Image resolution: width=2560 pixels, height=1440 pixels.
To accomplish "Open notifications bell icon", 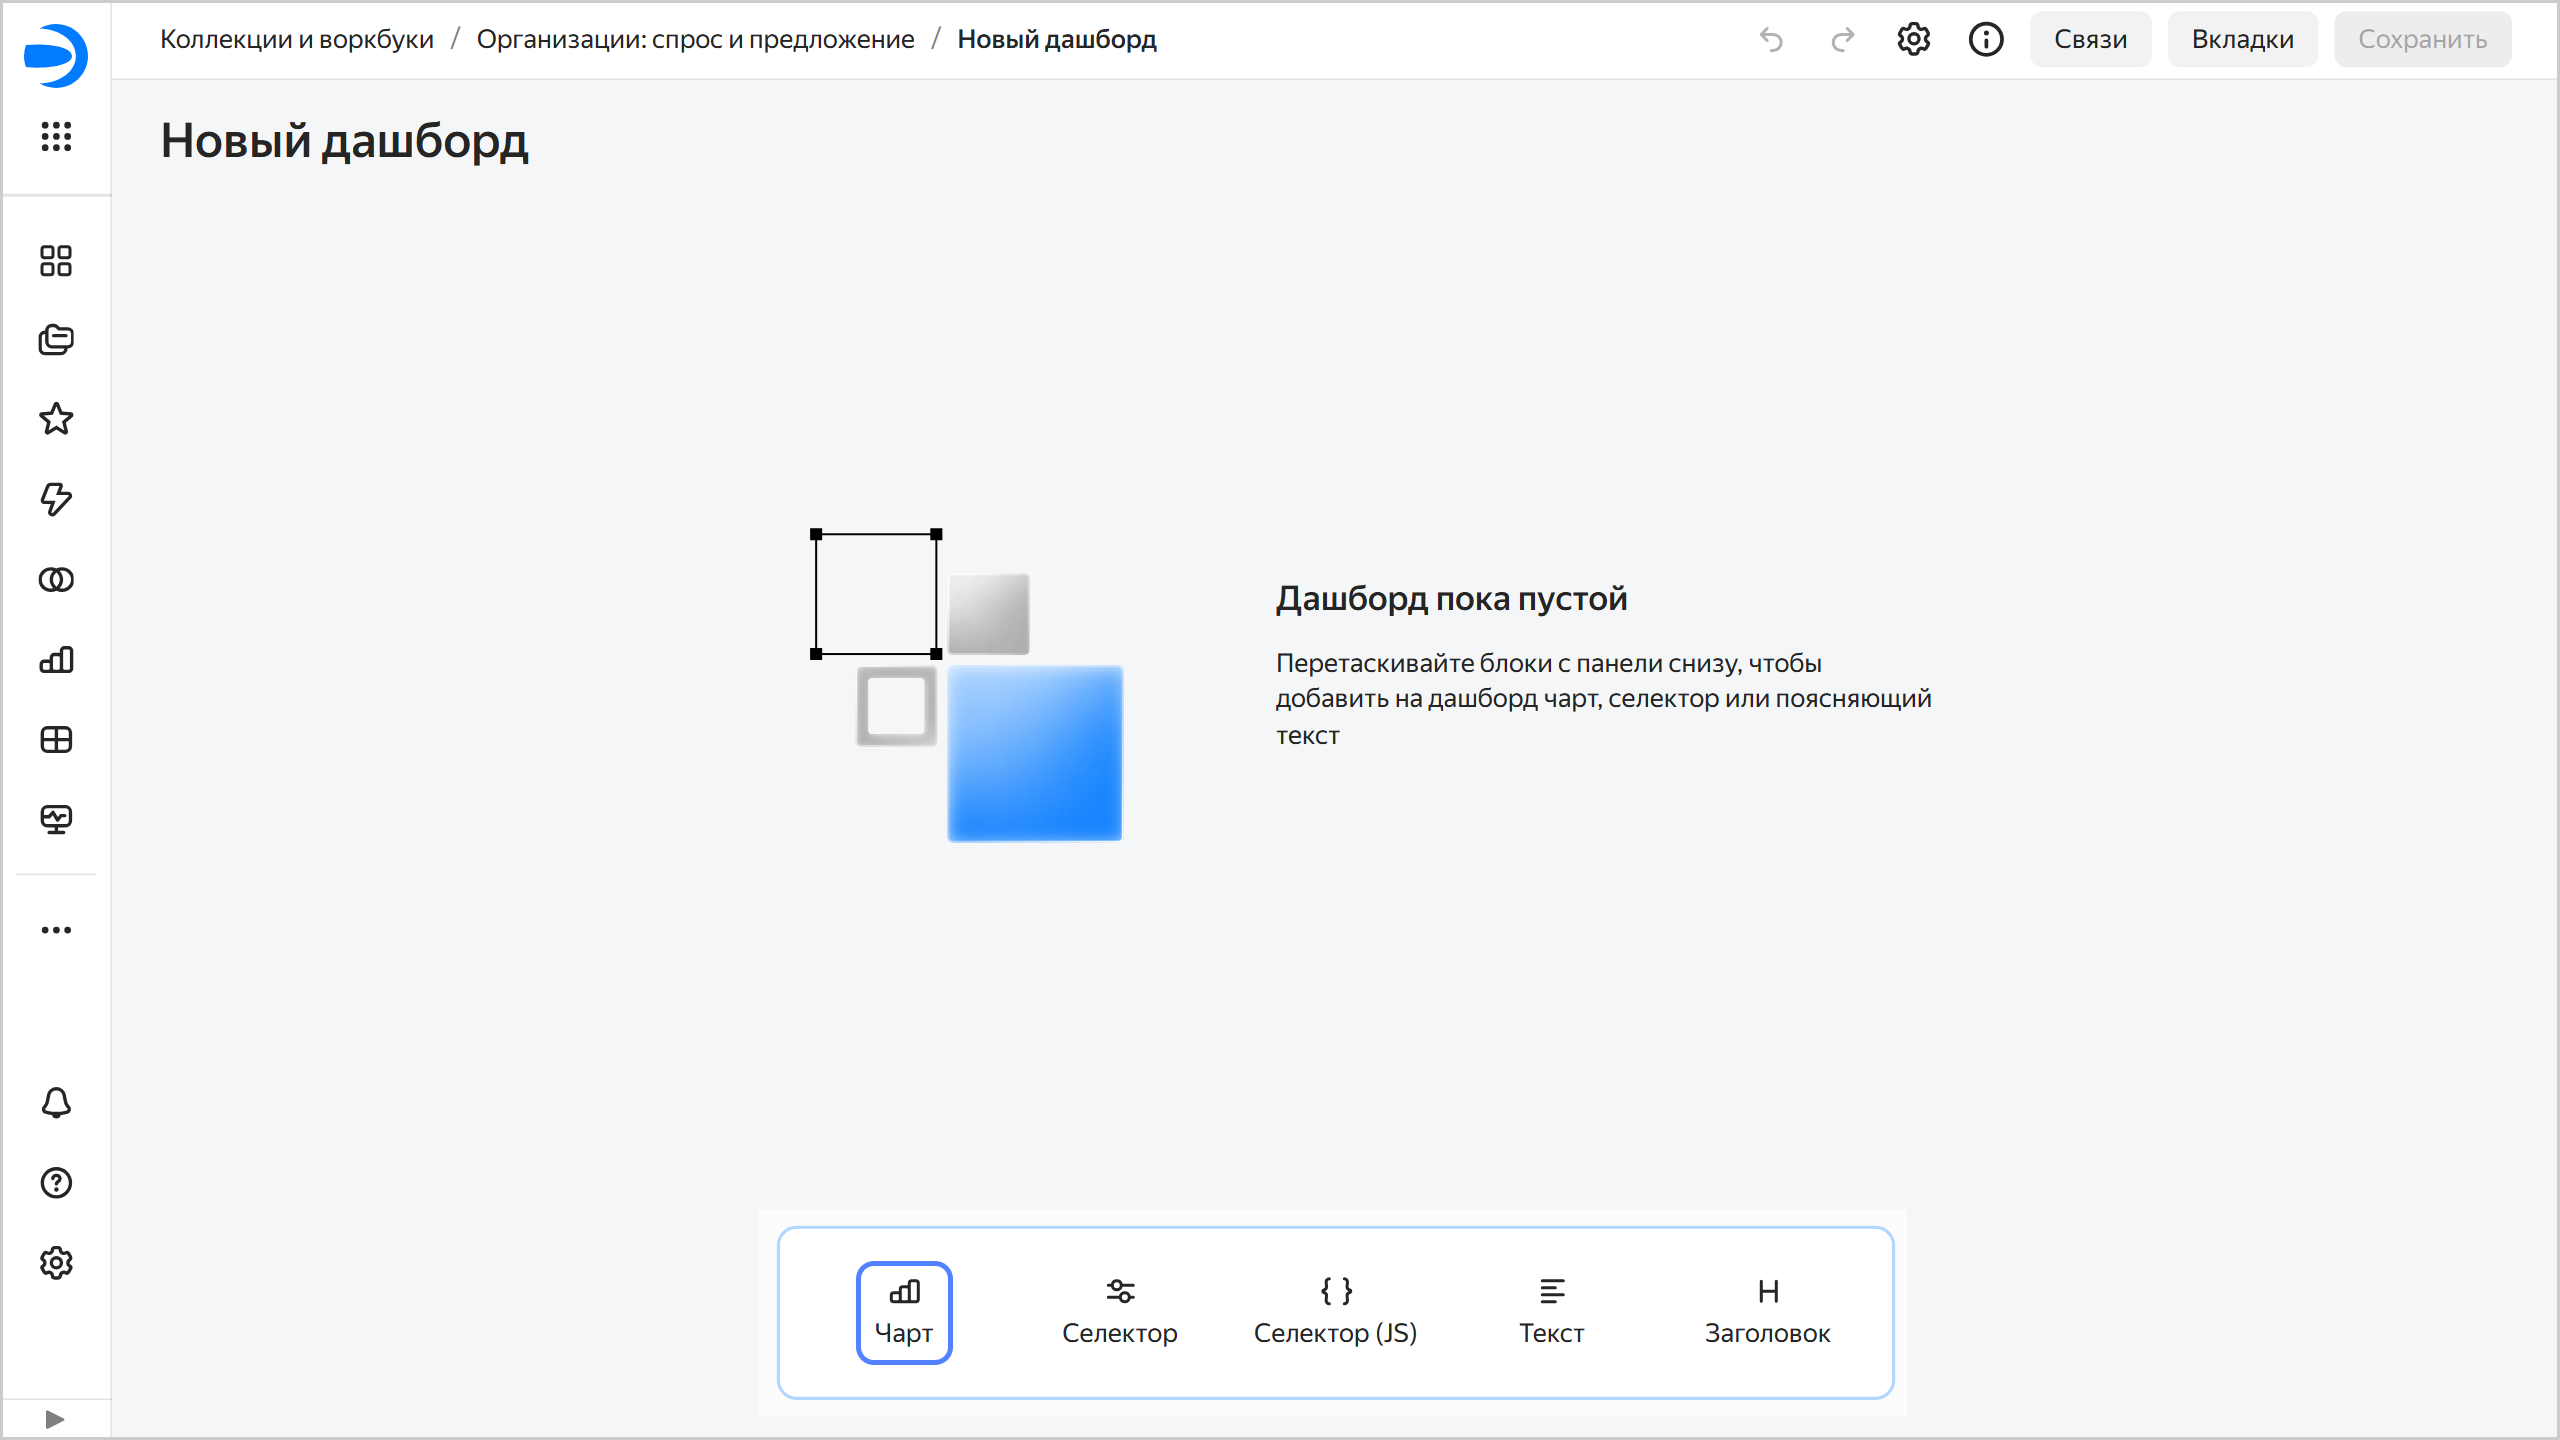I will 56,1103.
